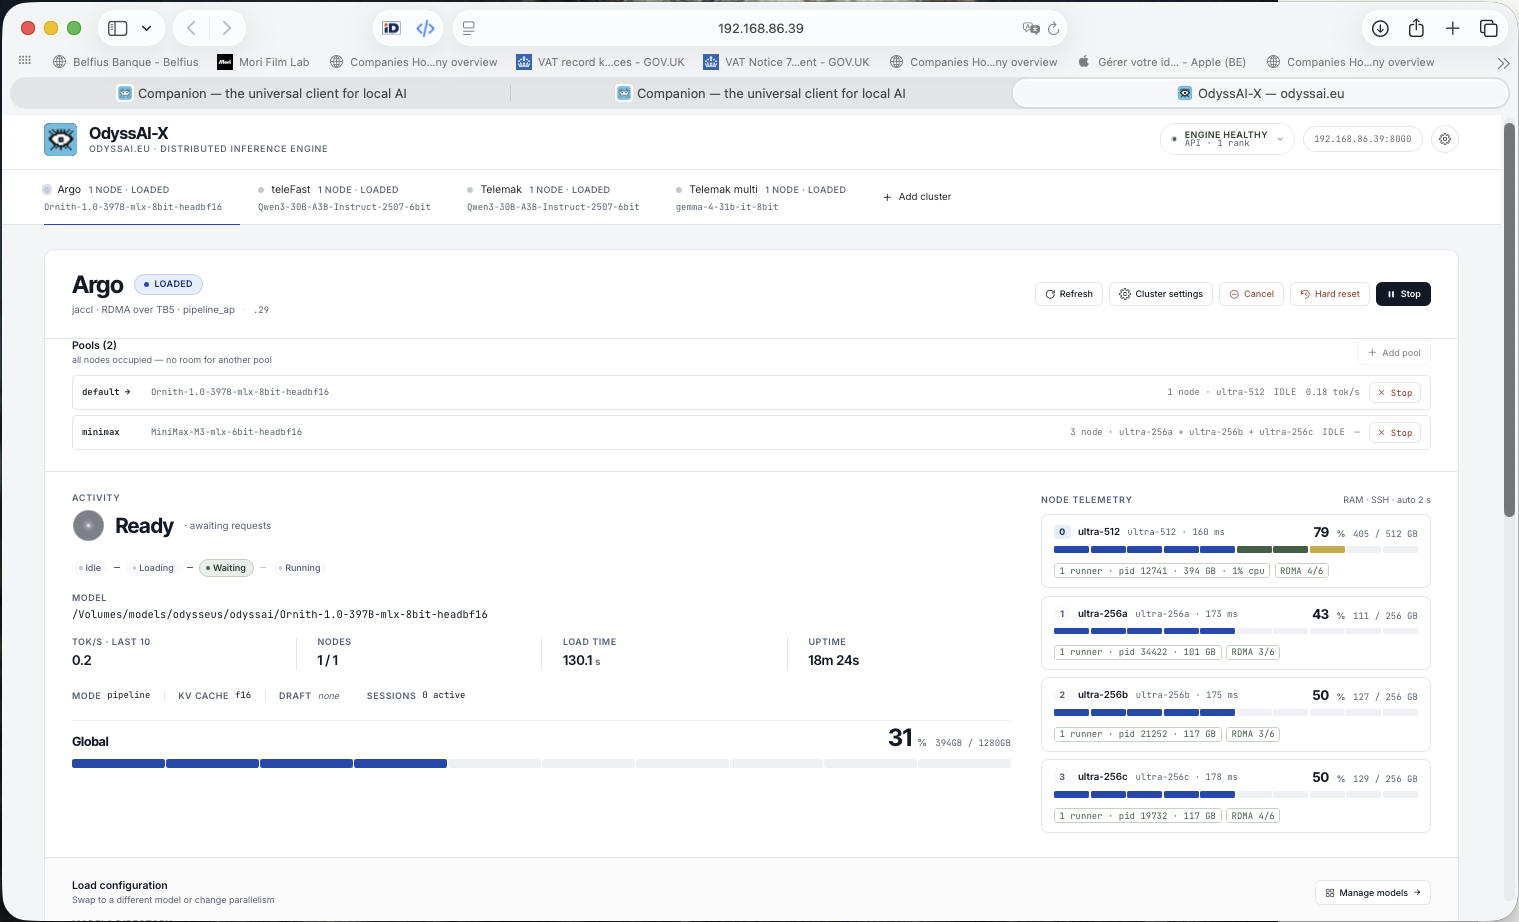Click the default pool row name
This screenshot has width=1519, height=922.
pyautogui.click(x=100, y=392)
